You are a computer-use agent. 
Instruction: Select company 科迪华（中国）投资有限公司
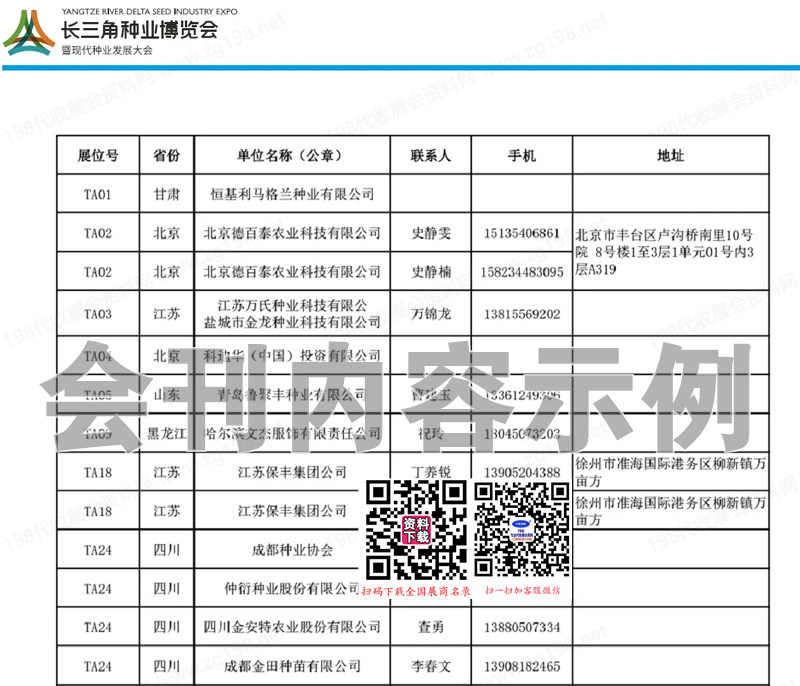(292, 355)
